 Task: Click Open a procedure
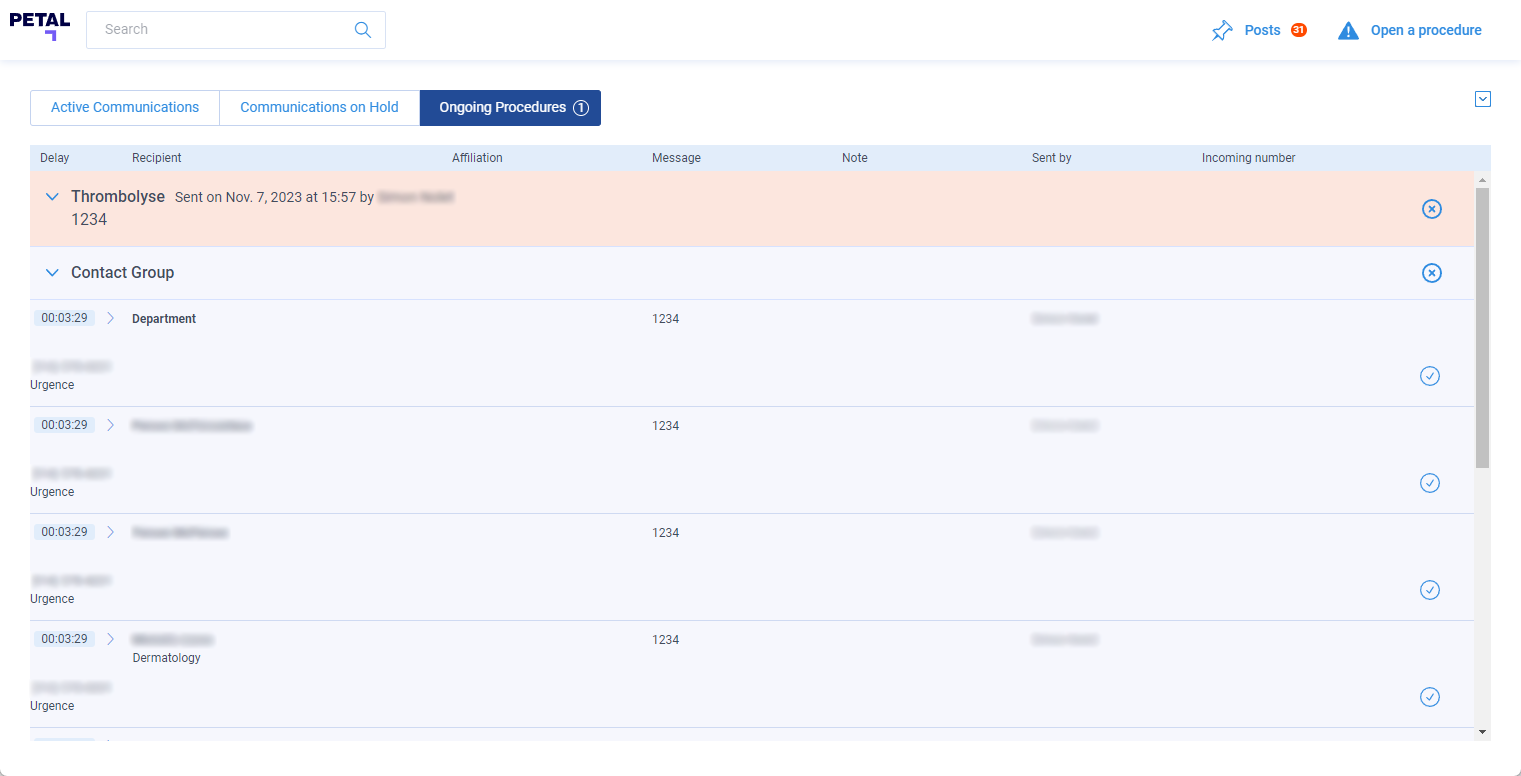(1426, 31)
